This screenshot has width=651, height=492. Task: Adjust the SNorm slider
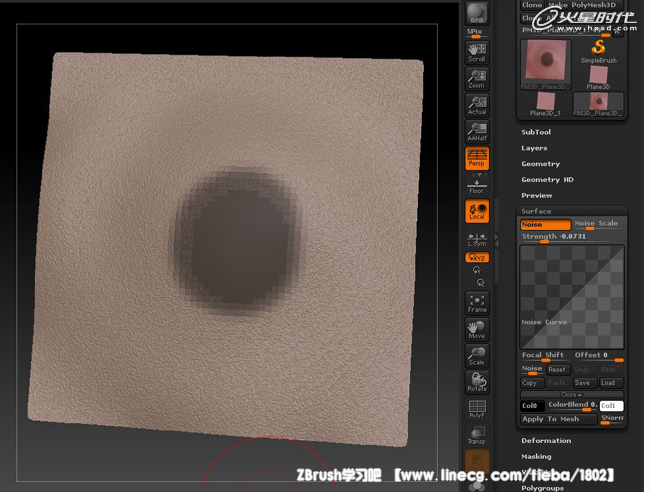[612, 419]
